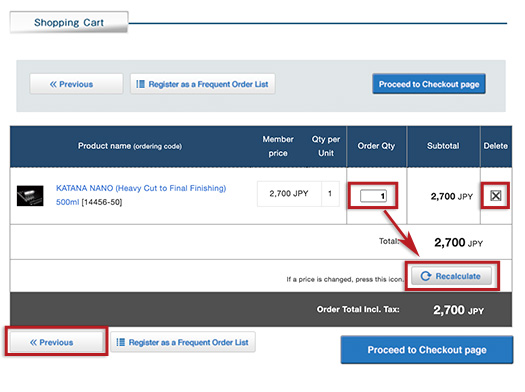This screenshot has width=525, height=392.
Task: Click the delete X icon for KATANA NANO
Action: click(x=496, y=195)
